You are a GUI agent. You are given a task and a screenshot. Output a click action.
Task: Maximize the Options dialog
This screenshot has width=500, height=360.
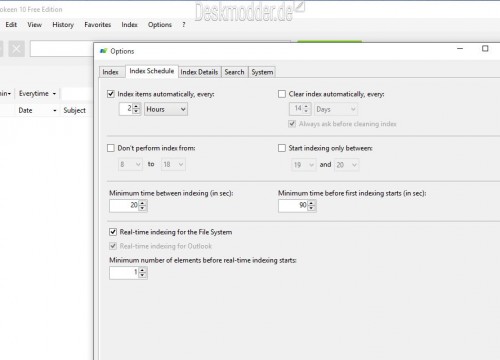(x=485, y=49)
